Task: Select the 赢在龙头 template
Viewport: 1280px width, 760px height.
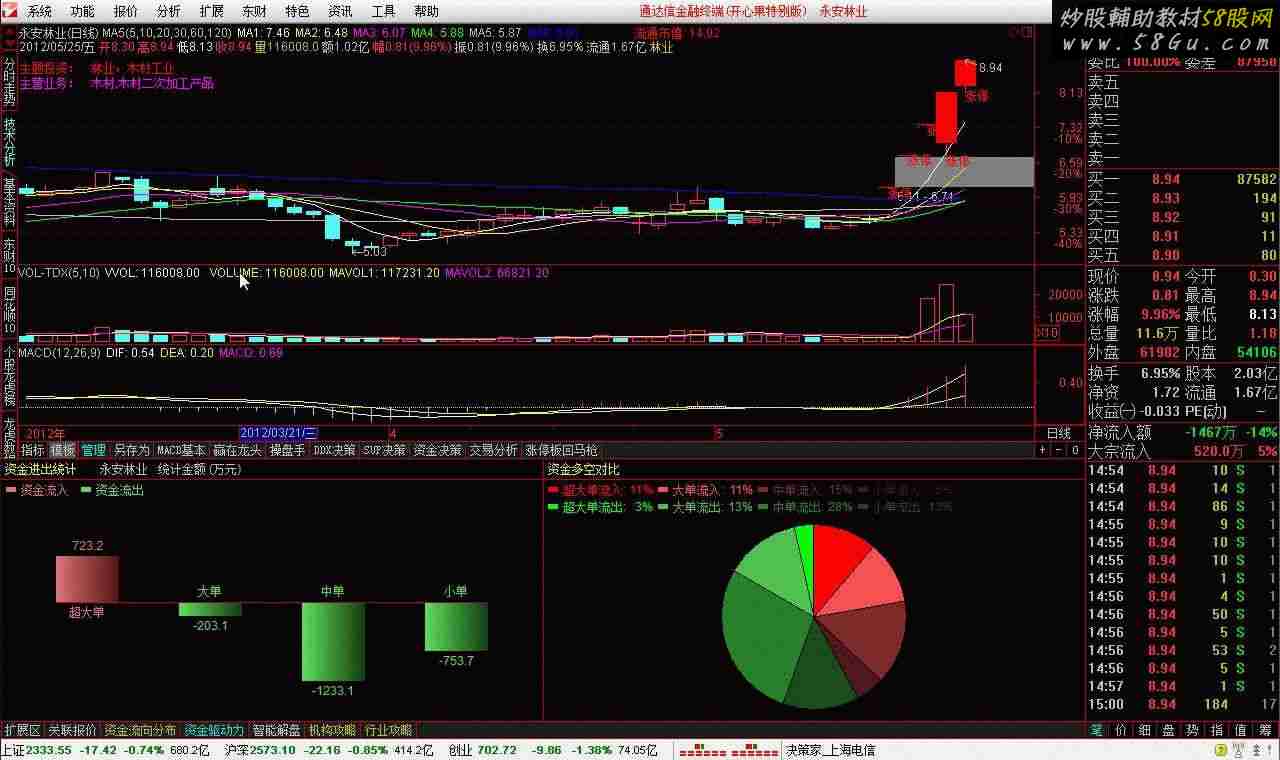Action: click(237, 450)
